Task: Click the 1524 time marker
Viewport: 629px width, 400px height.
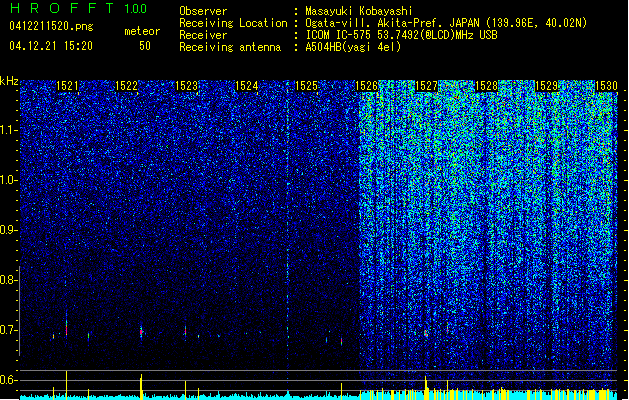Action: coord(246,86)
